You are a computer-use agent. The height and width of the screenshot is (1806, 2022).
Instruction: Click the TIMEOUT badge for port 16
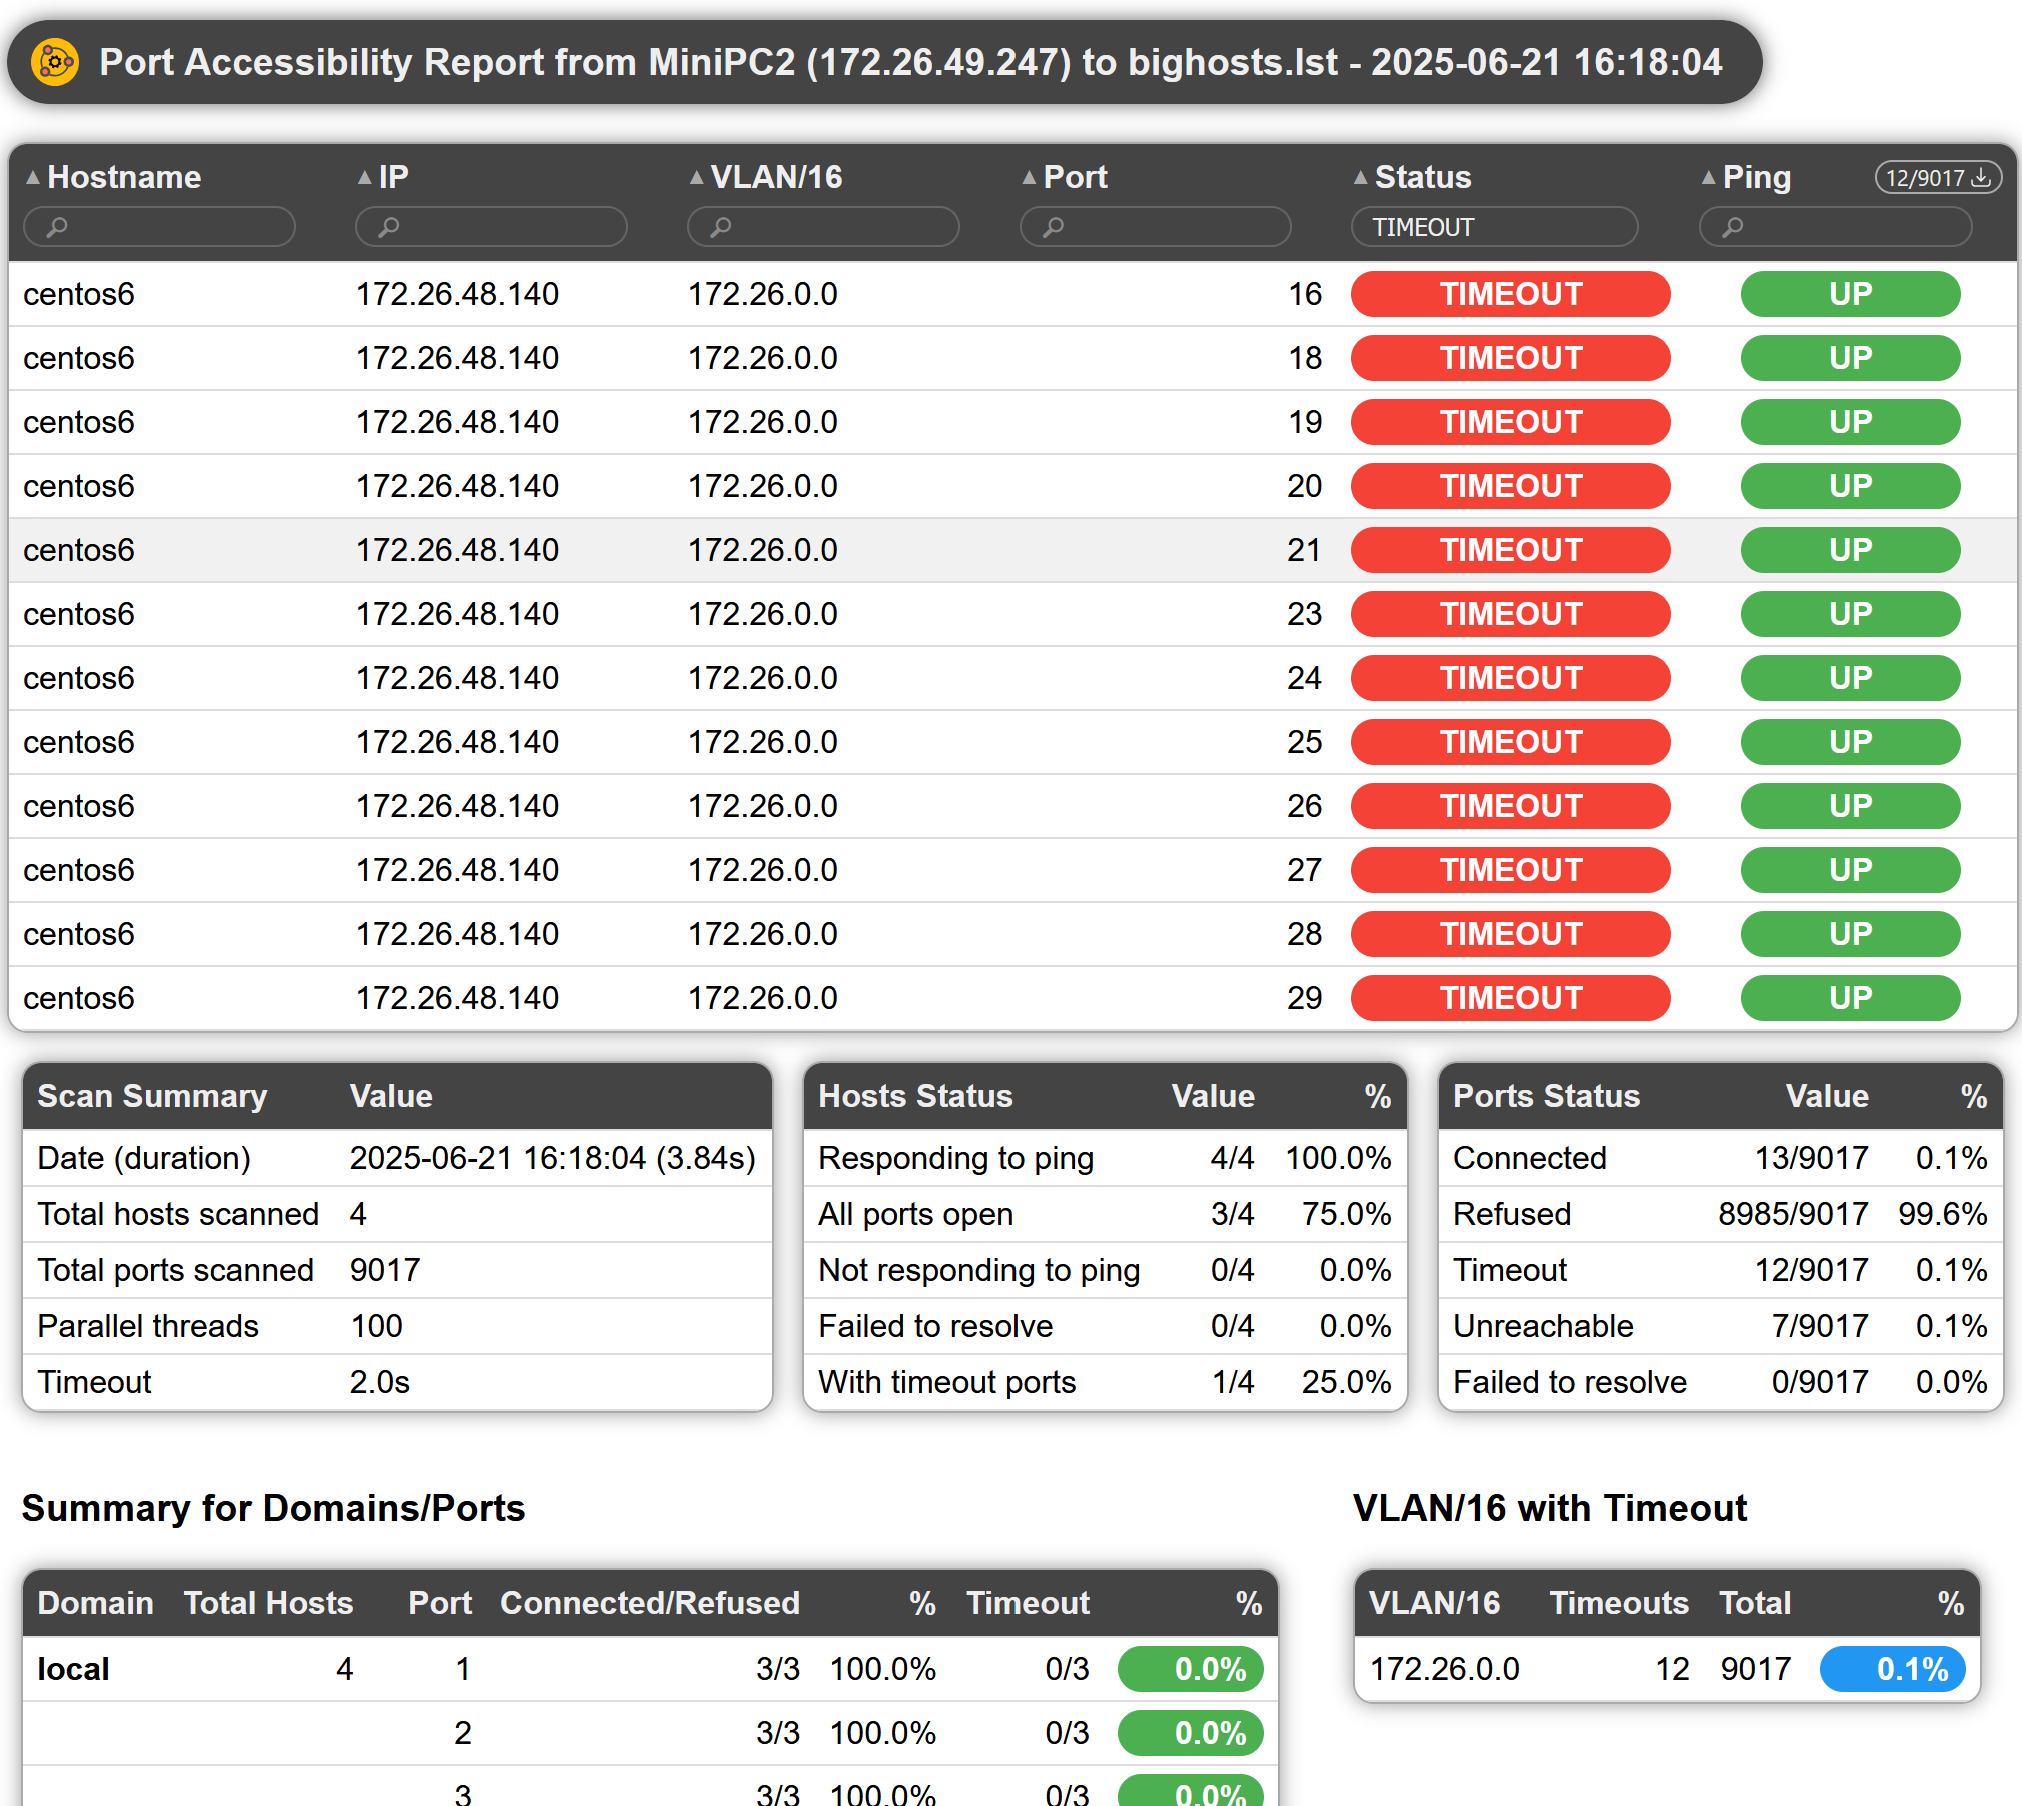point(1510,294)
